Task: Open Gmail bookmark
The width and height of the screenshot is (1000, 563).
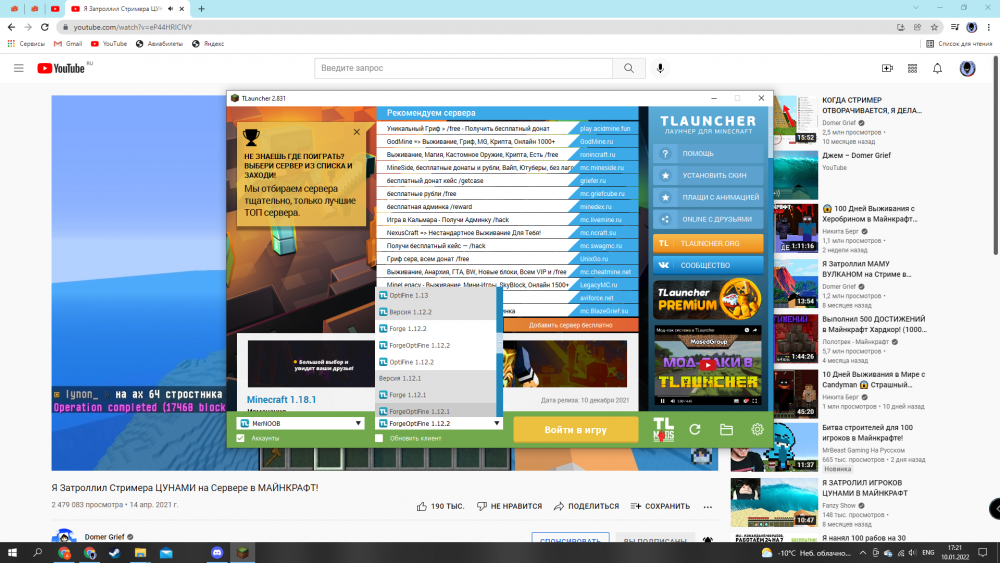Action: coord(68,44)
